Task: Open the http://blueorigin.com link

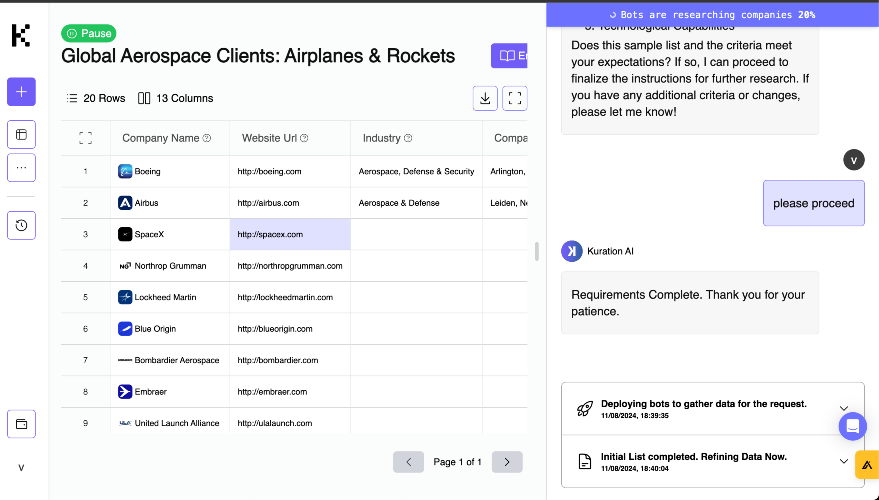Action: [275, 328]
